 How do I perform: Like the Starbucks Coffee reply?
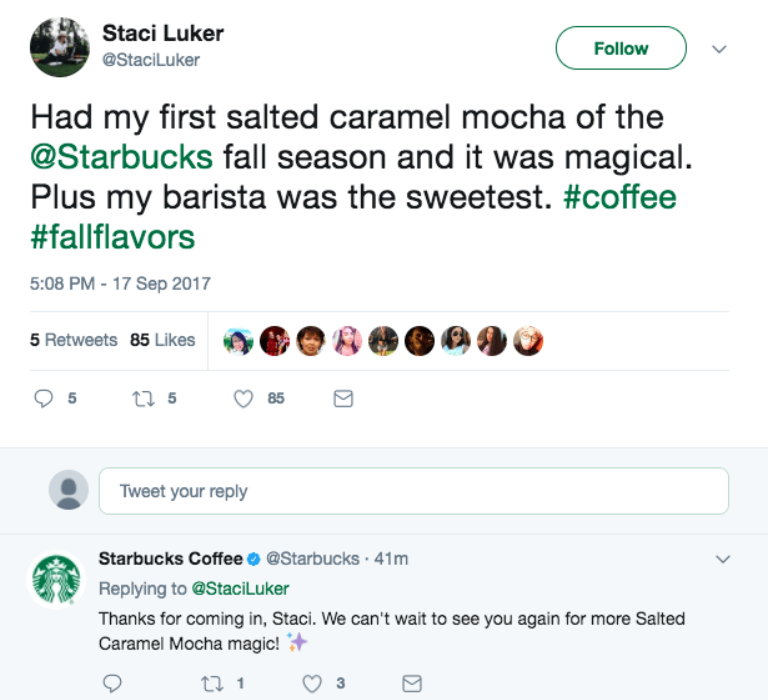pyautogui.click(x=312, y=684)
